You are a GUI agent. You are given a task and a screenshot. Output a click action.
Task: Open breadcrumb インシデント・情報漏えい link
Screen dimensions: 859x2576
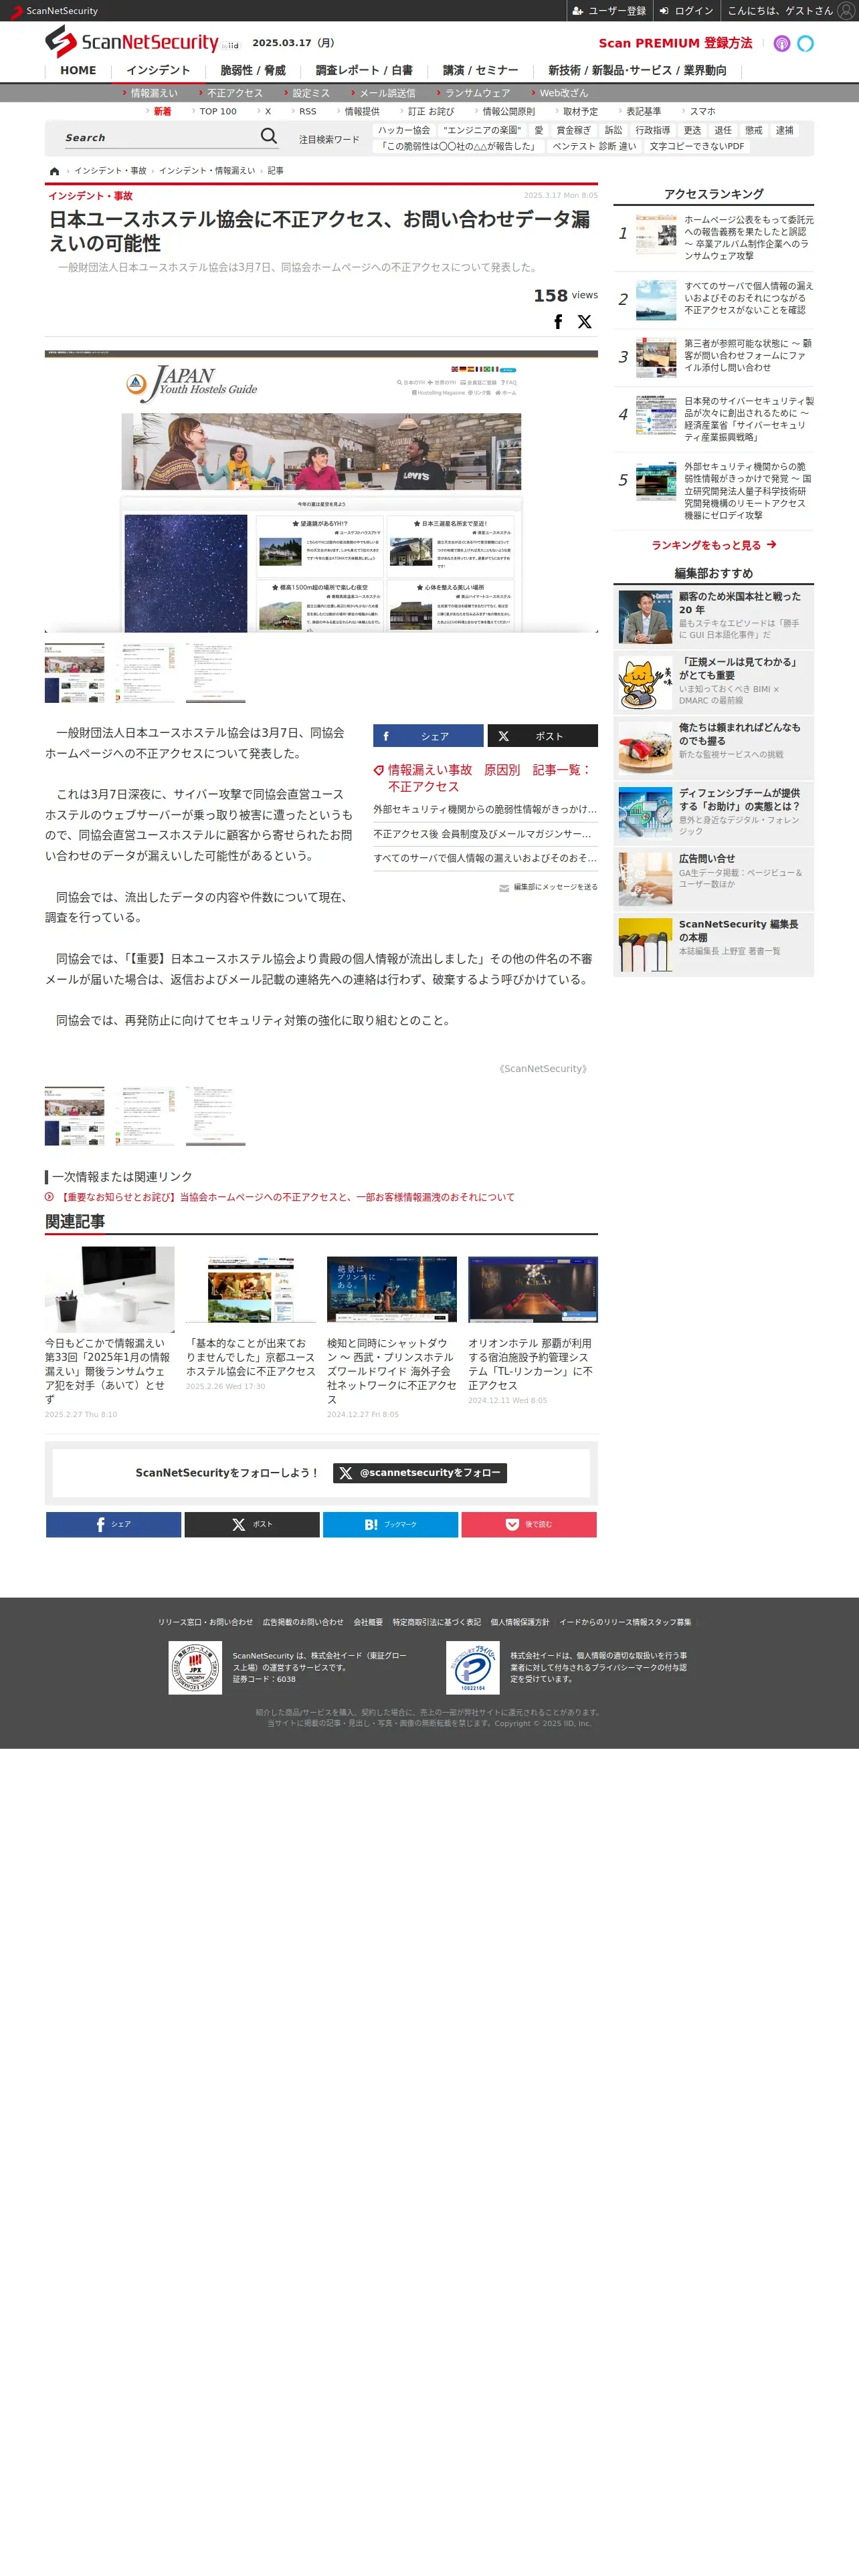point(207,171)
